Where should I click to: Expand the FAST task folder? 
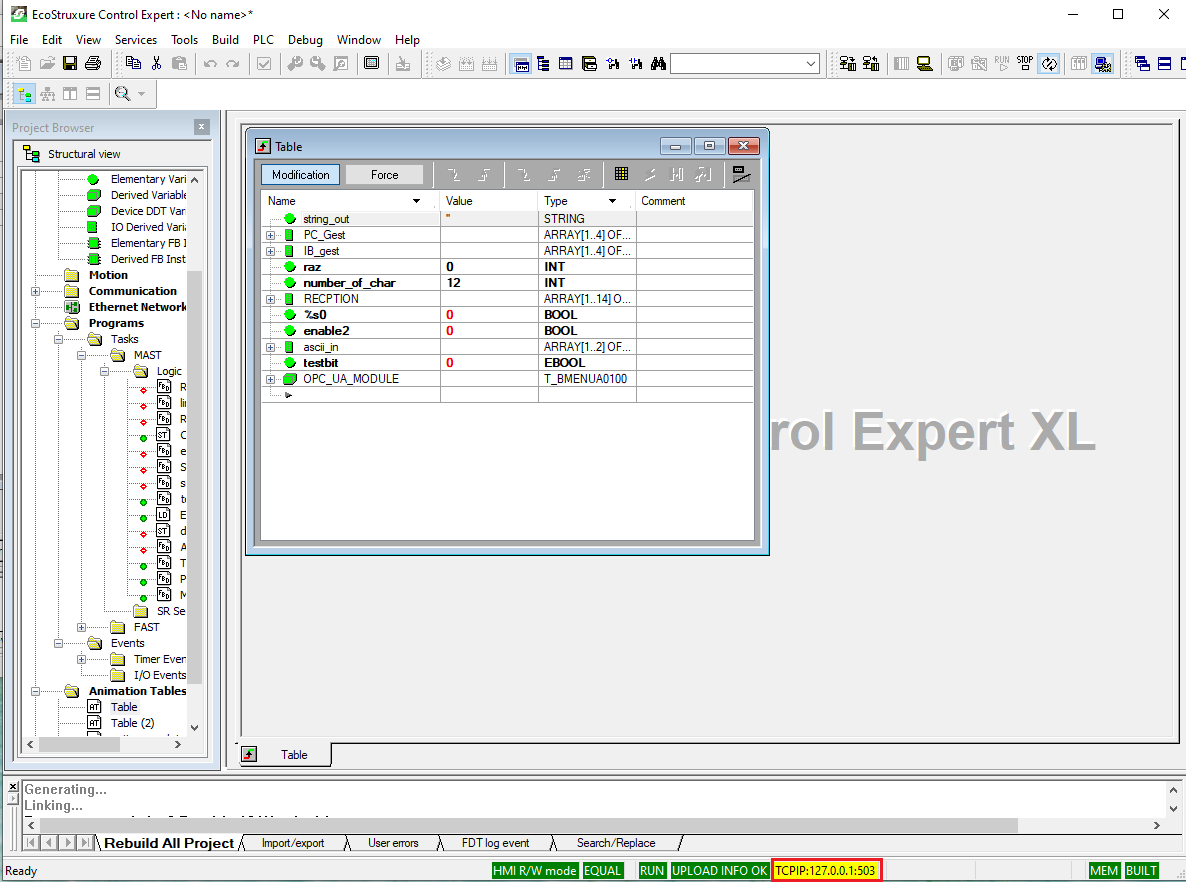(x=81, y=627)
